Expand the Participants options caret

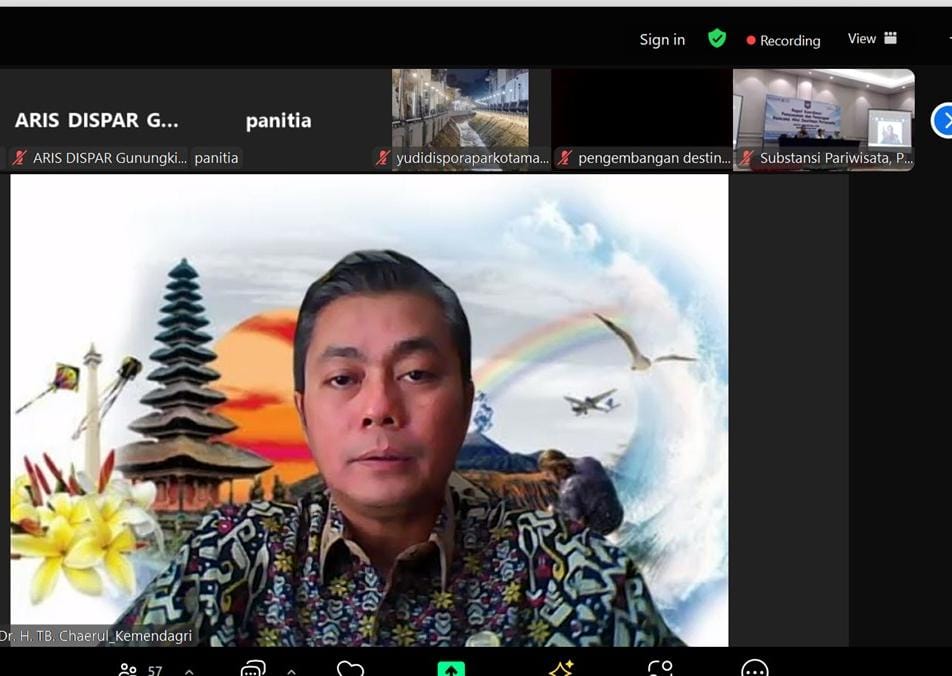(189, 671)
